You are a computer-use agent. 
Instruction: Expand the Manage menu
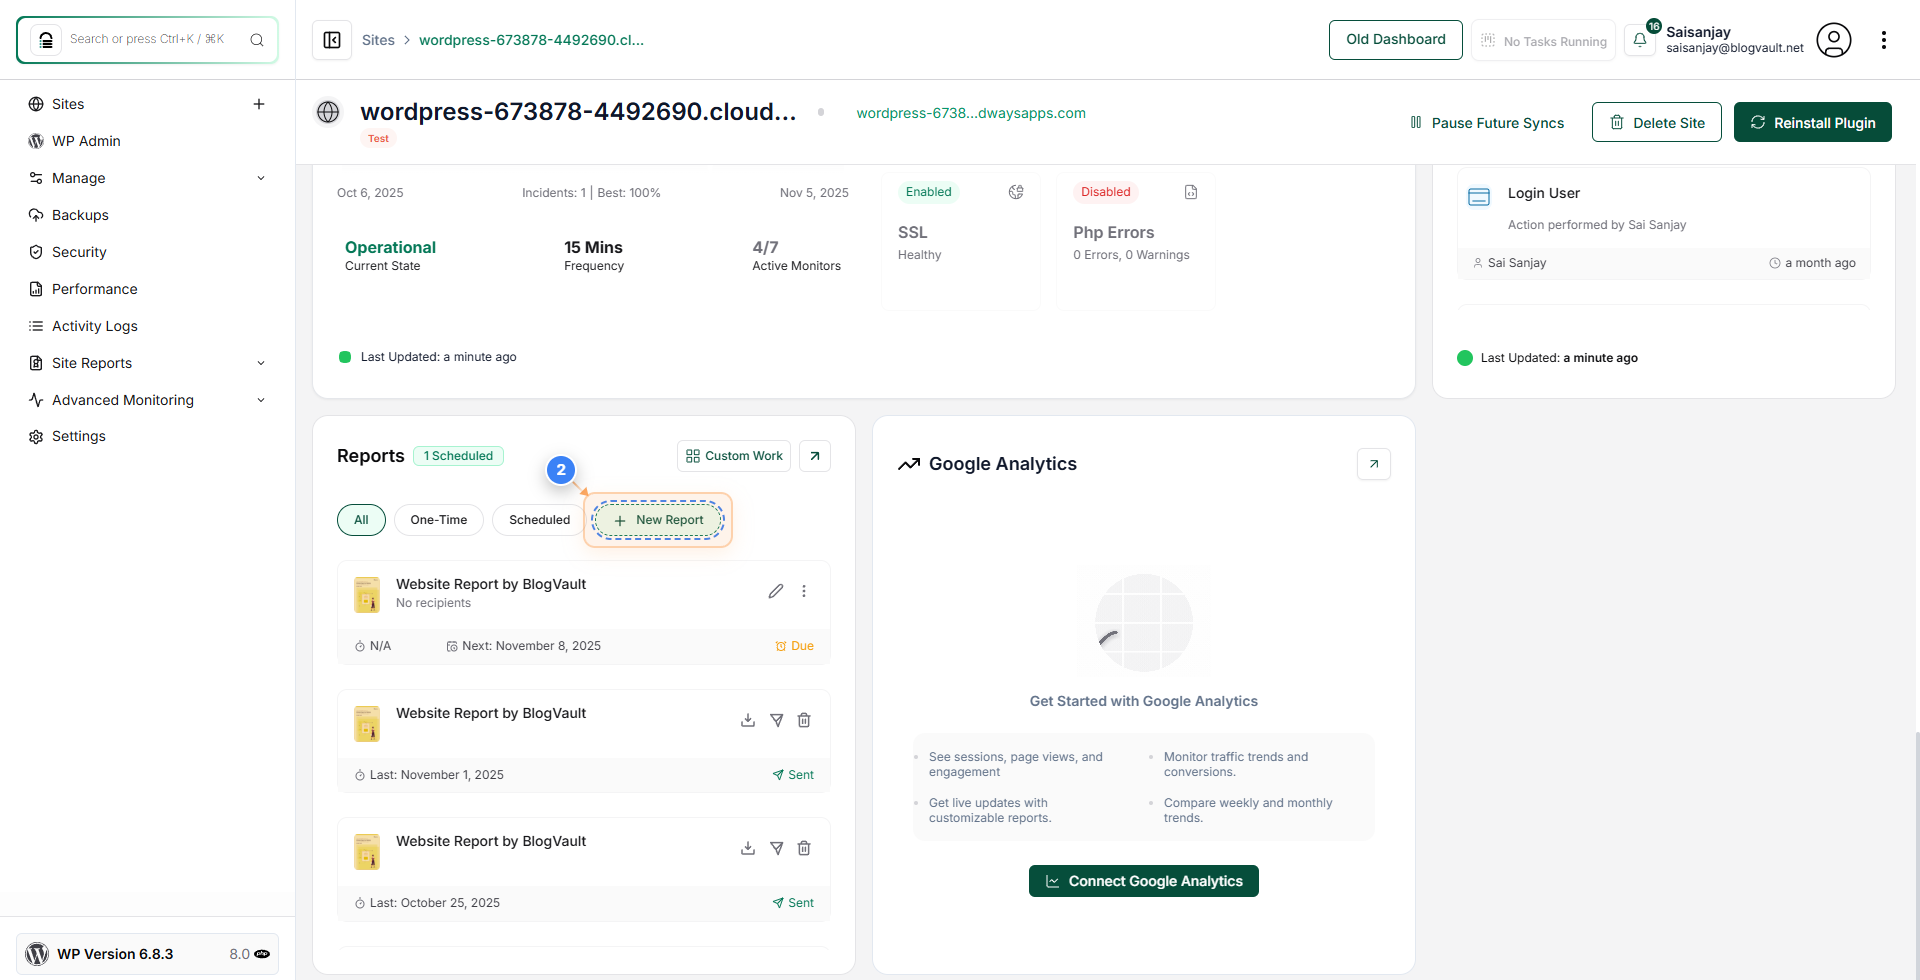(148, 178)
